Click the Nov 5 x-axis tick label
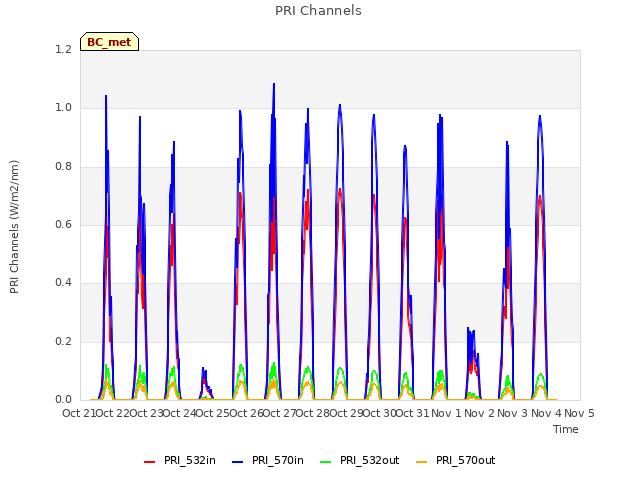The image size is (640, 480). pos(579,413)
